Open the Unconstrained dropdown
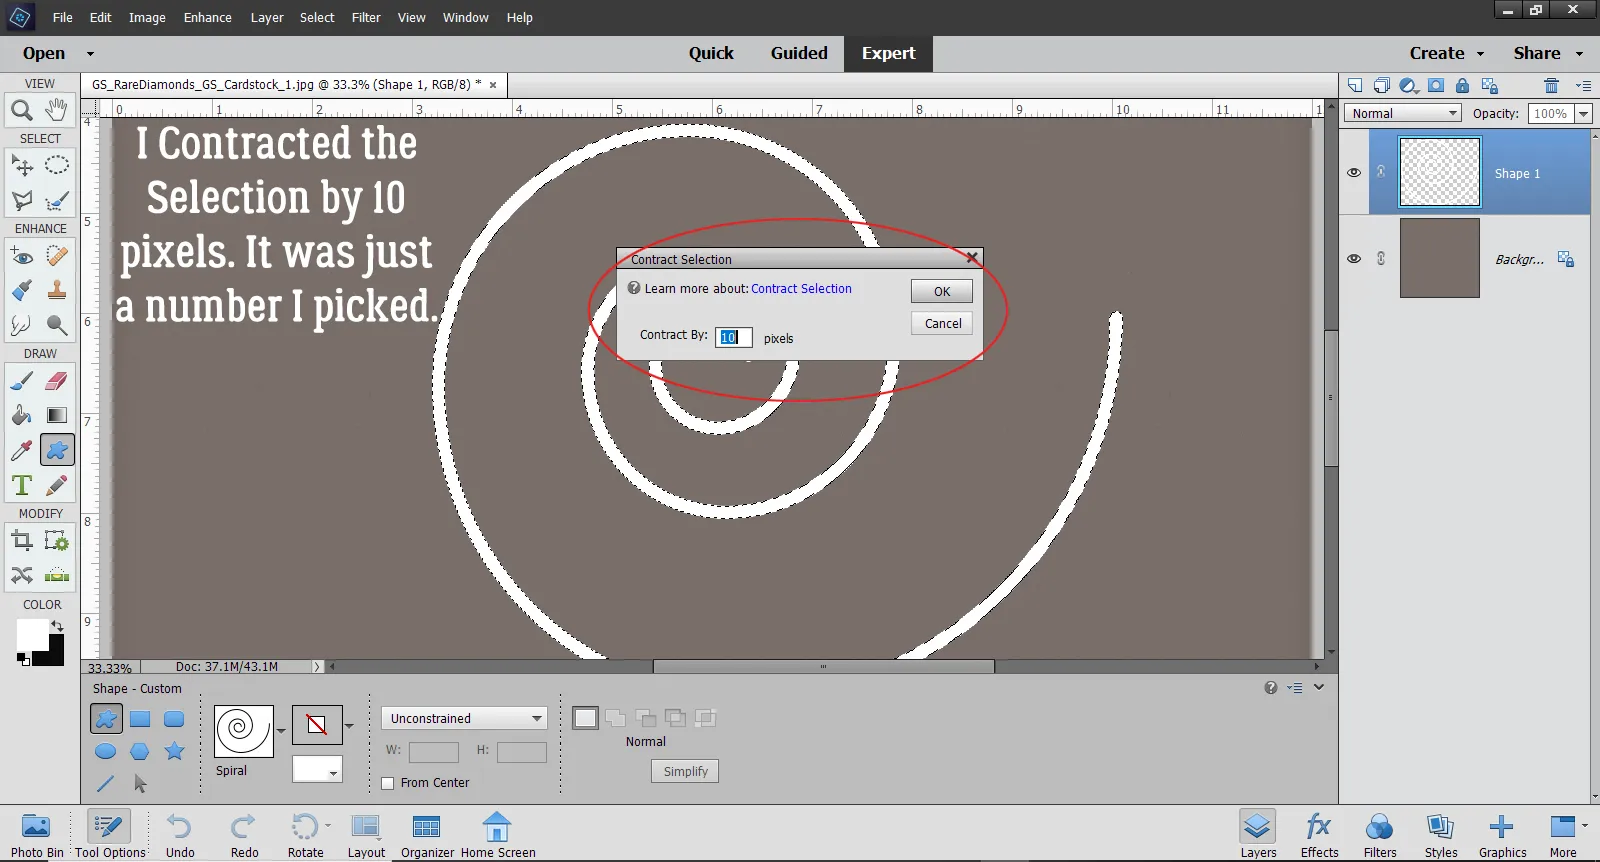This screenshot has height=862, width=1600. tap(465, 718)
